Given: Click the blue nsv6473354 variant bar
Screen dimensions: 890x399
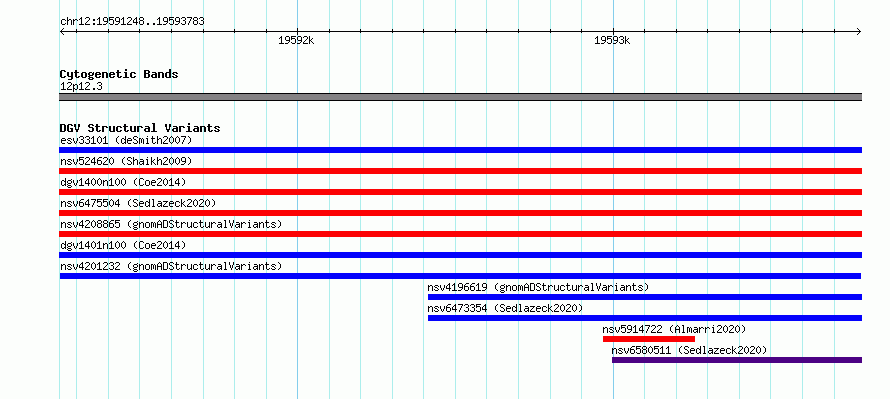Looking at the screenshot, I should 645,318.
